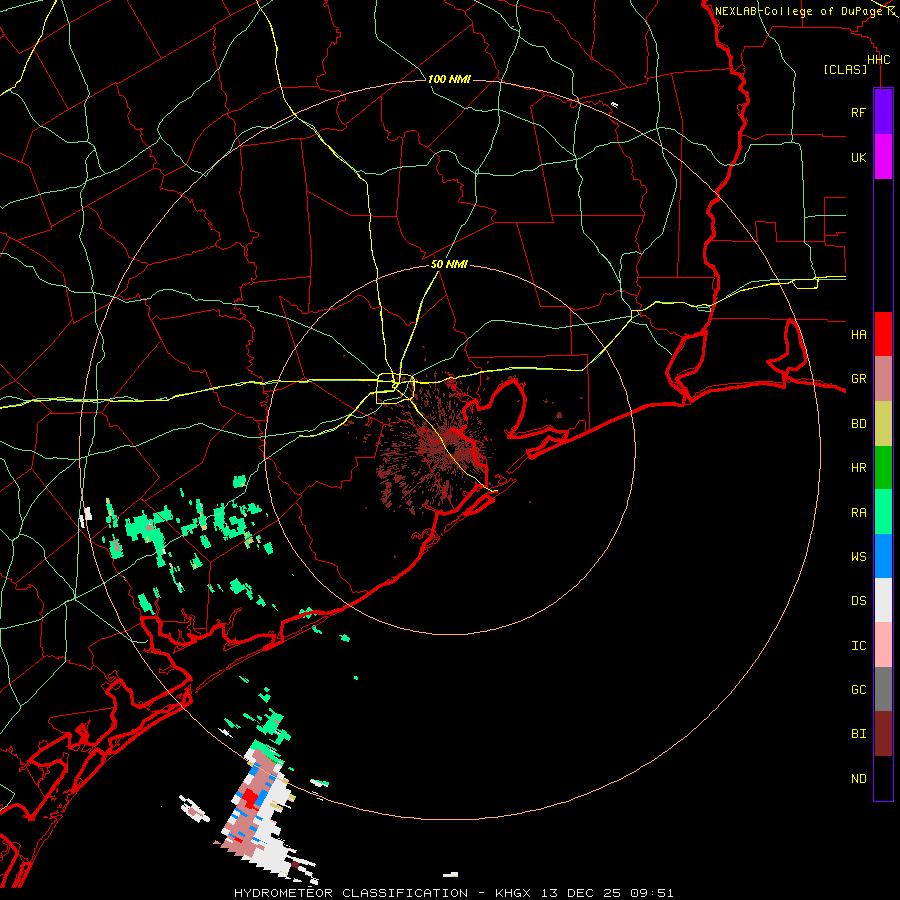Click the BD legend label
900x900 pixels.
tap(859, 424)
